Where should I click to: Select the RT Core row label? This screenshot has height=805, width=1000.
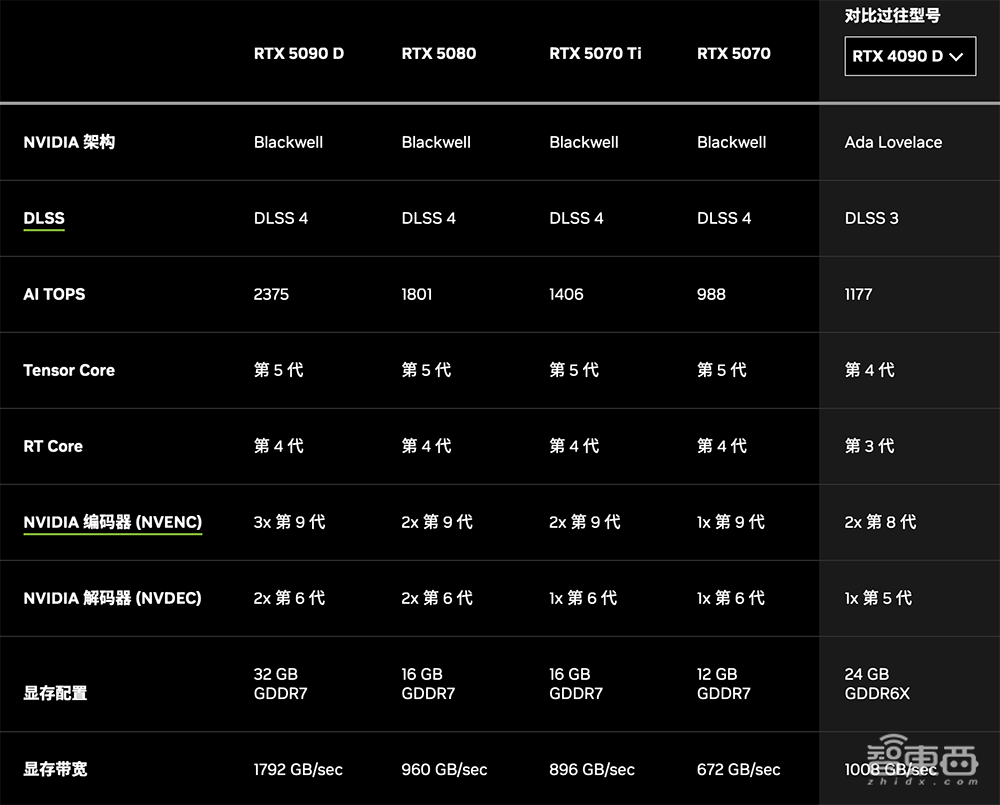(53, 446)
